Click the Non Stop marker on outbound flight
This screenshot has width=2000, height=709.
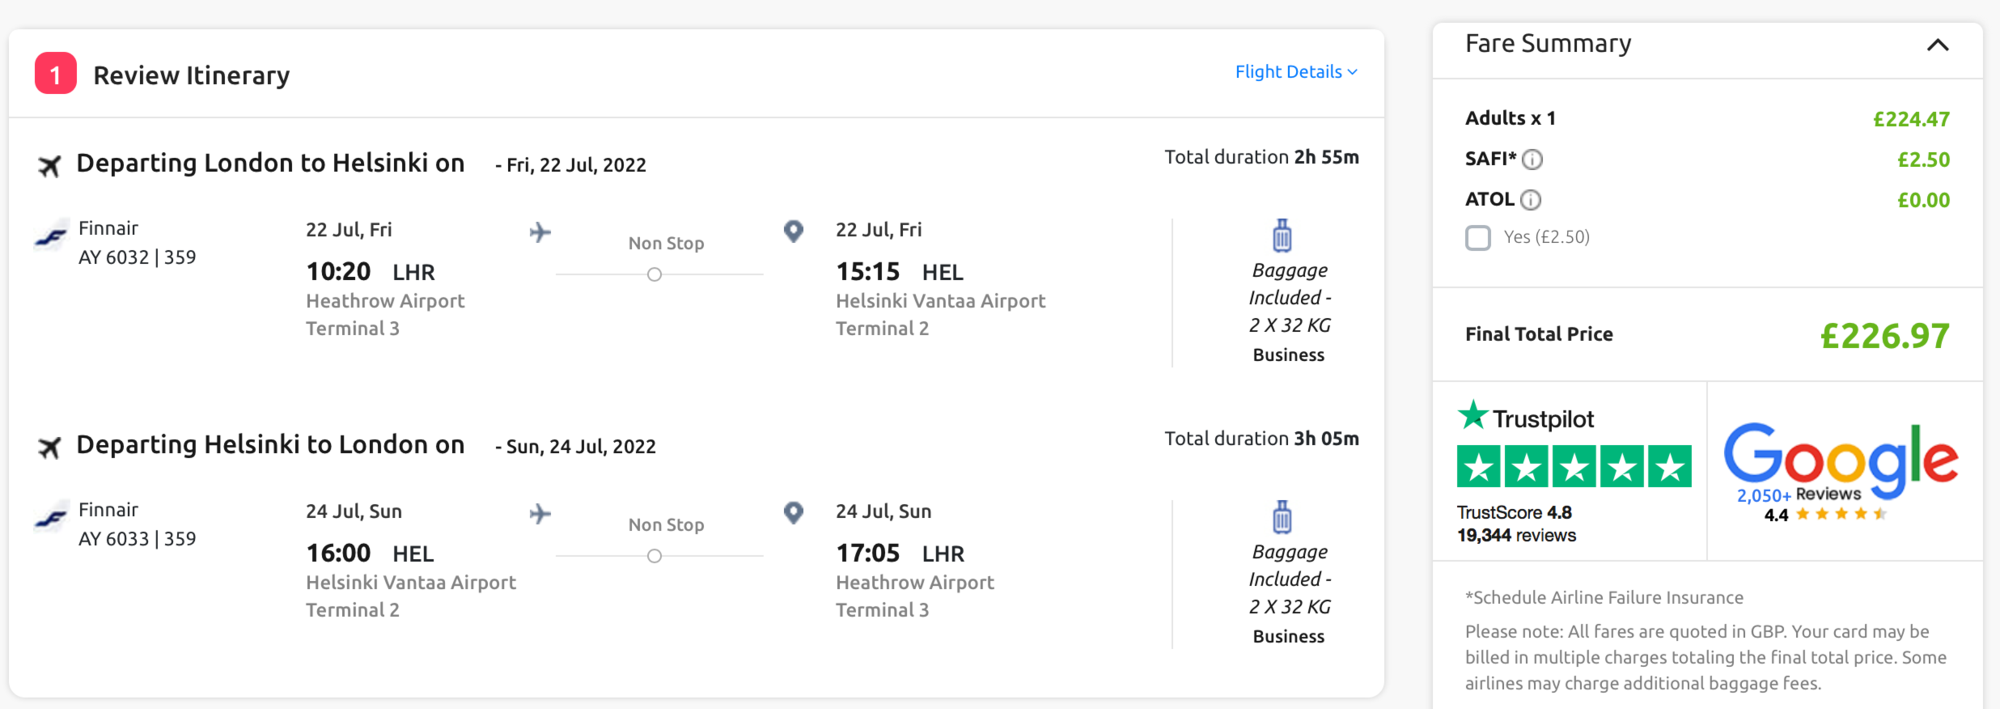[654, 275]
